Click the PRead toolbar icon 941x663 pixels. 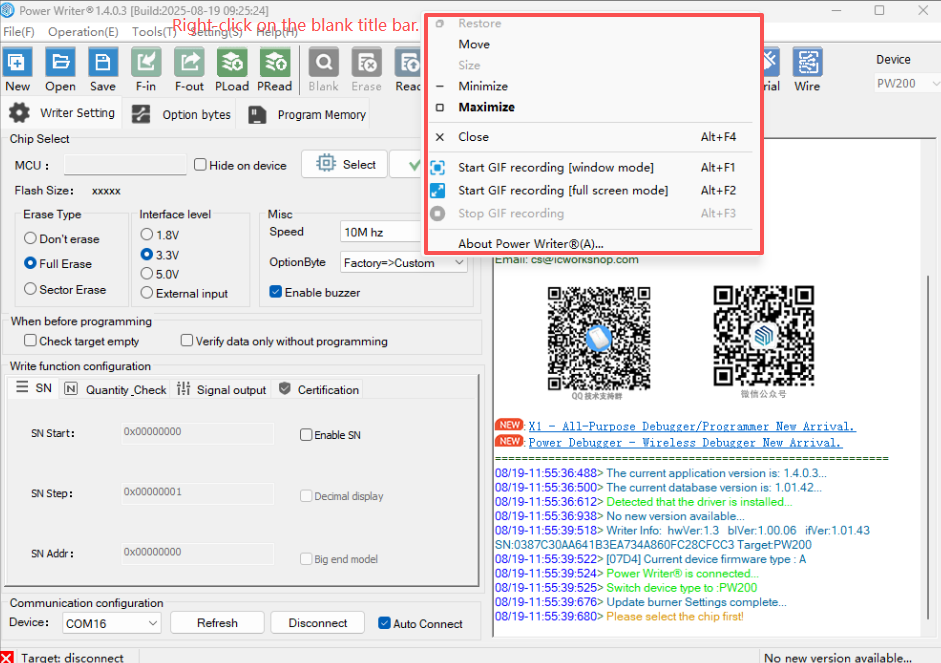pos(274,62)
